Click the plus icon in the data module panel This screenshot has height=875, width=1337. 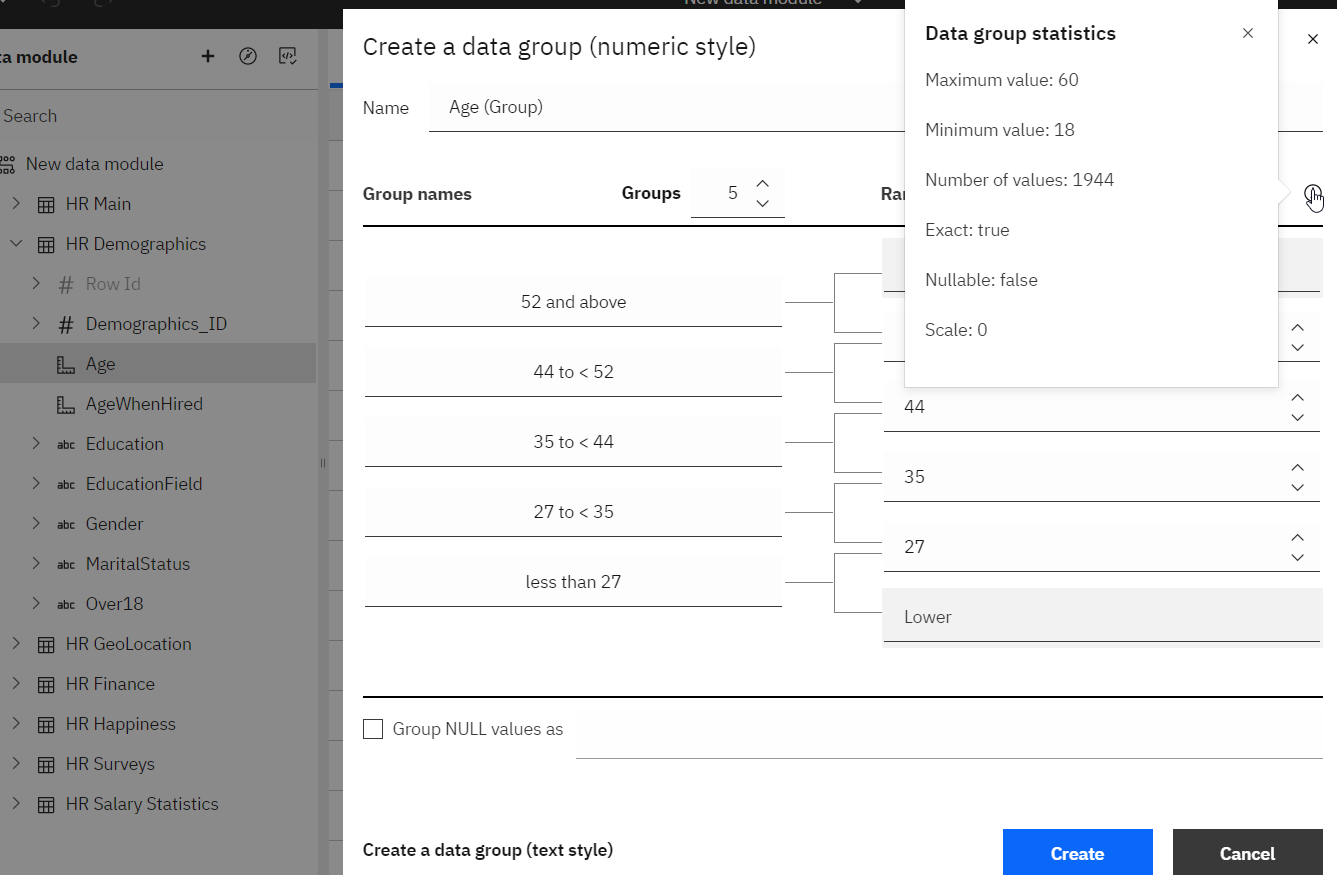208,57
